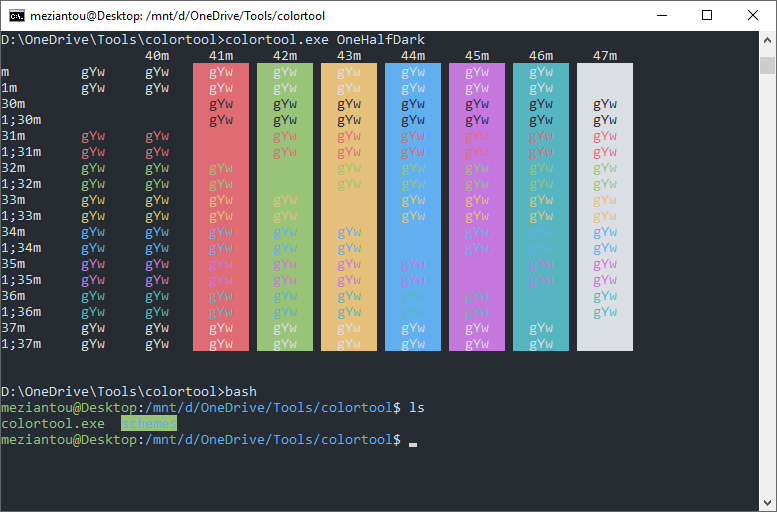Click the scrollbar down arrow
The width and height of the screenshot is (777, 512).
point(767,503)
